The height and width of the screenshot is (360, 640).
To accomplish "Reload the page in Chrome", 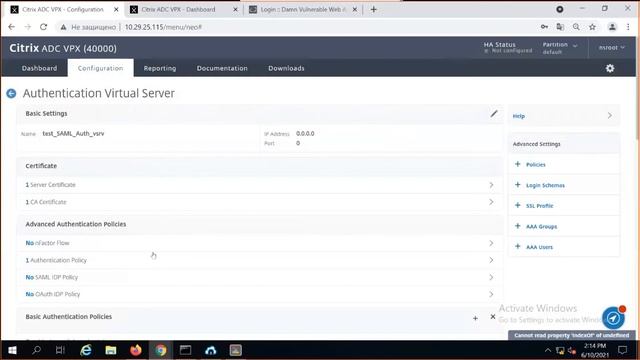I will 43,27.
